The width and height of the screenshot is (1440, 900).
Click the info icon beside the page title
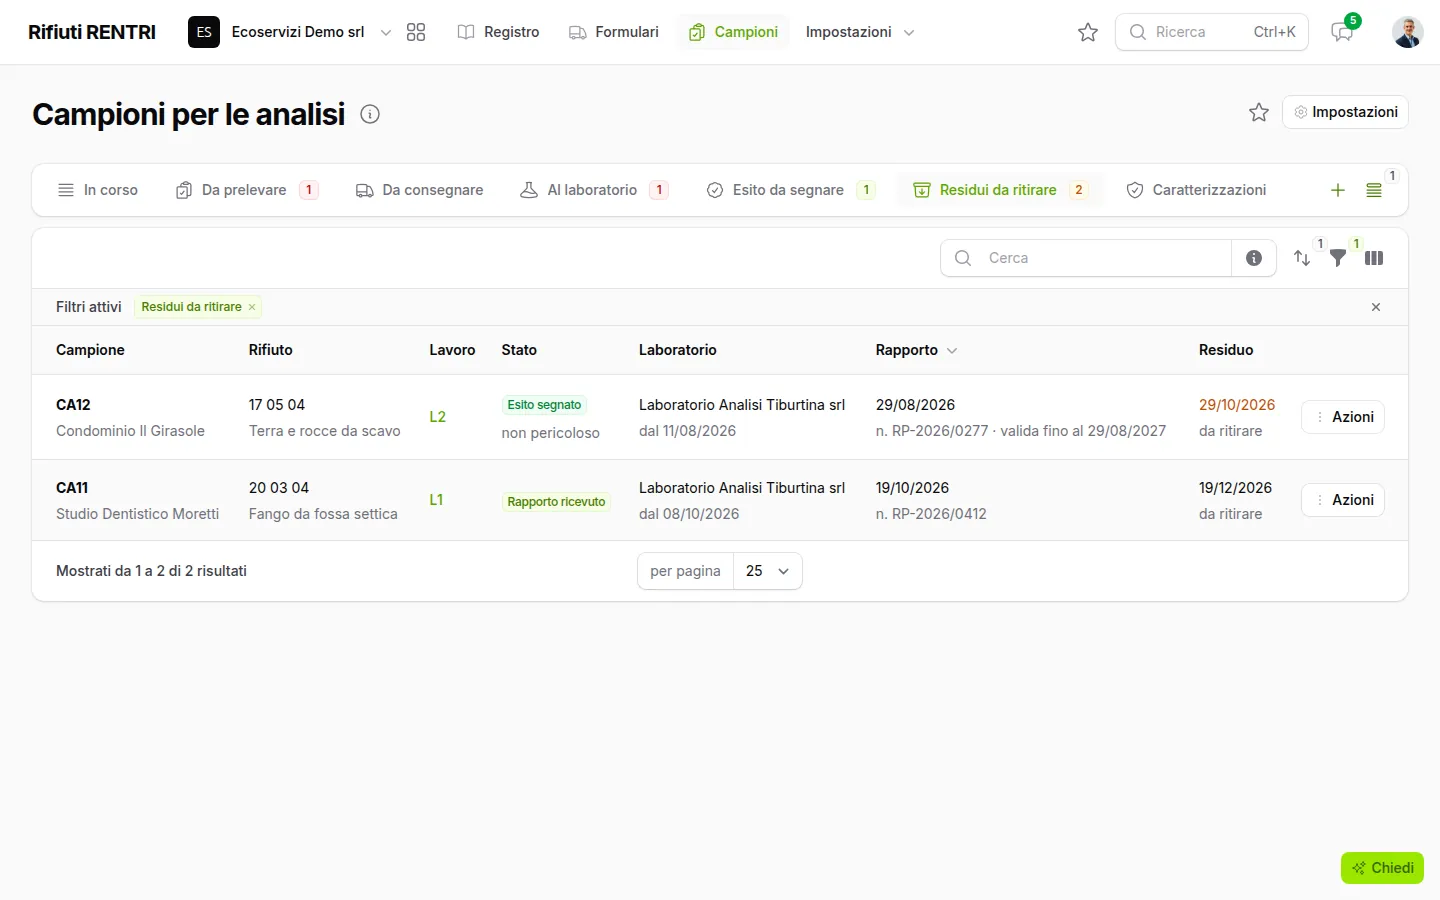tap(370, 114)
